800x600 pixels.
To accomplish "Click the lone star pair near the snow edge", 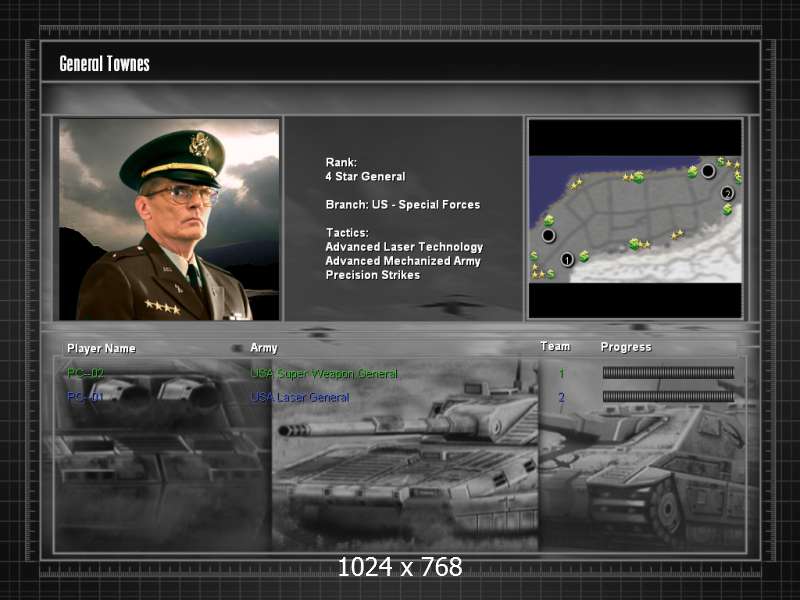I will pos(677,235).
